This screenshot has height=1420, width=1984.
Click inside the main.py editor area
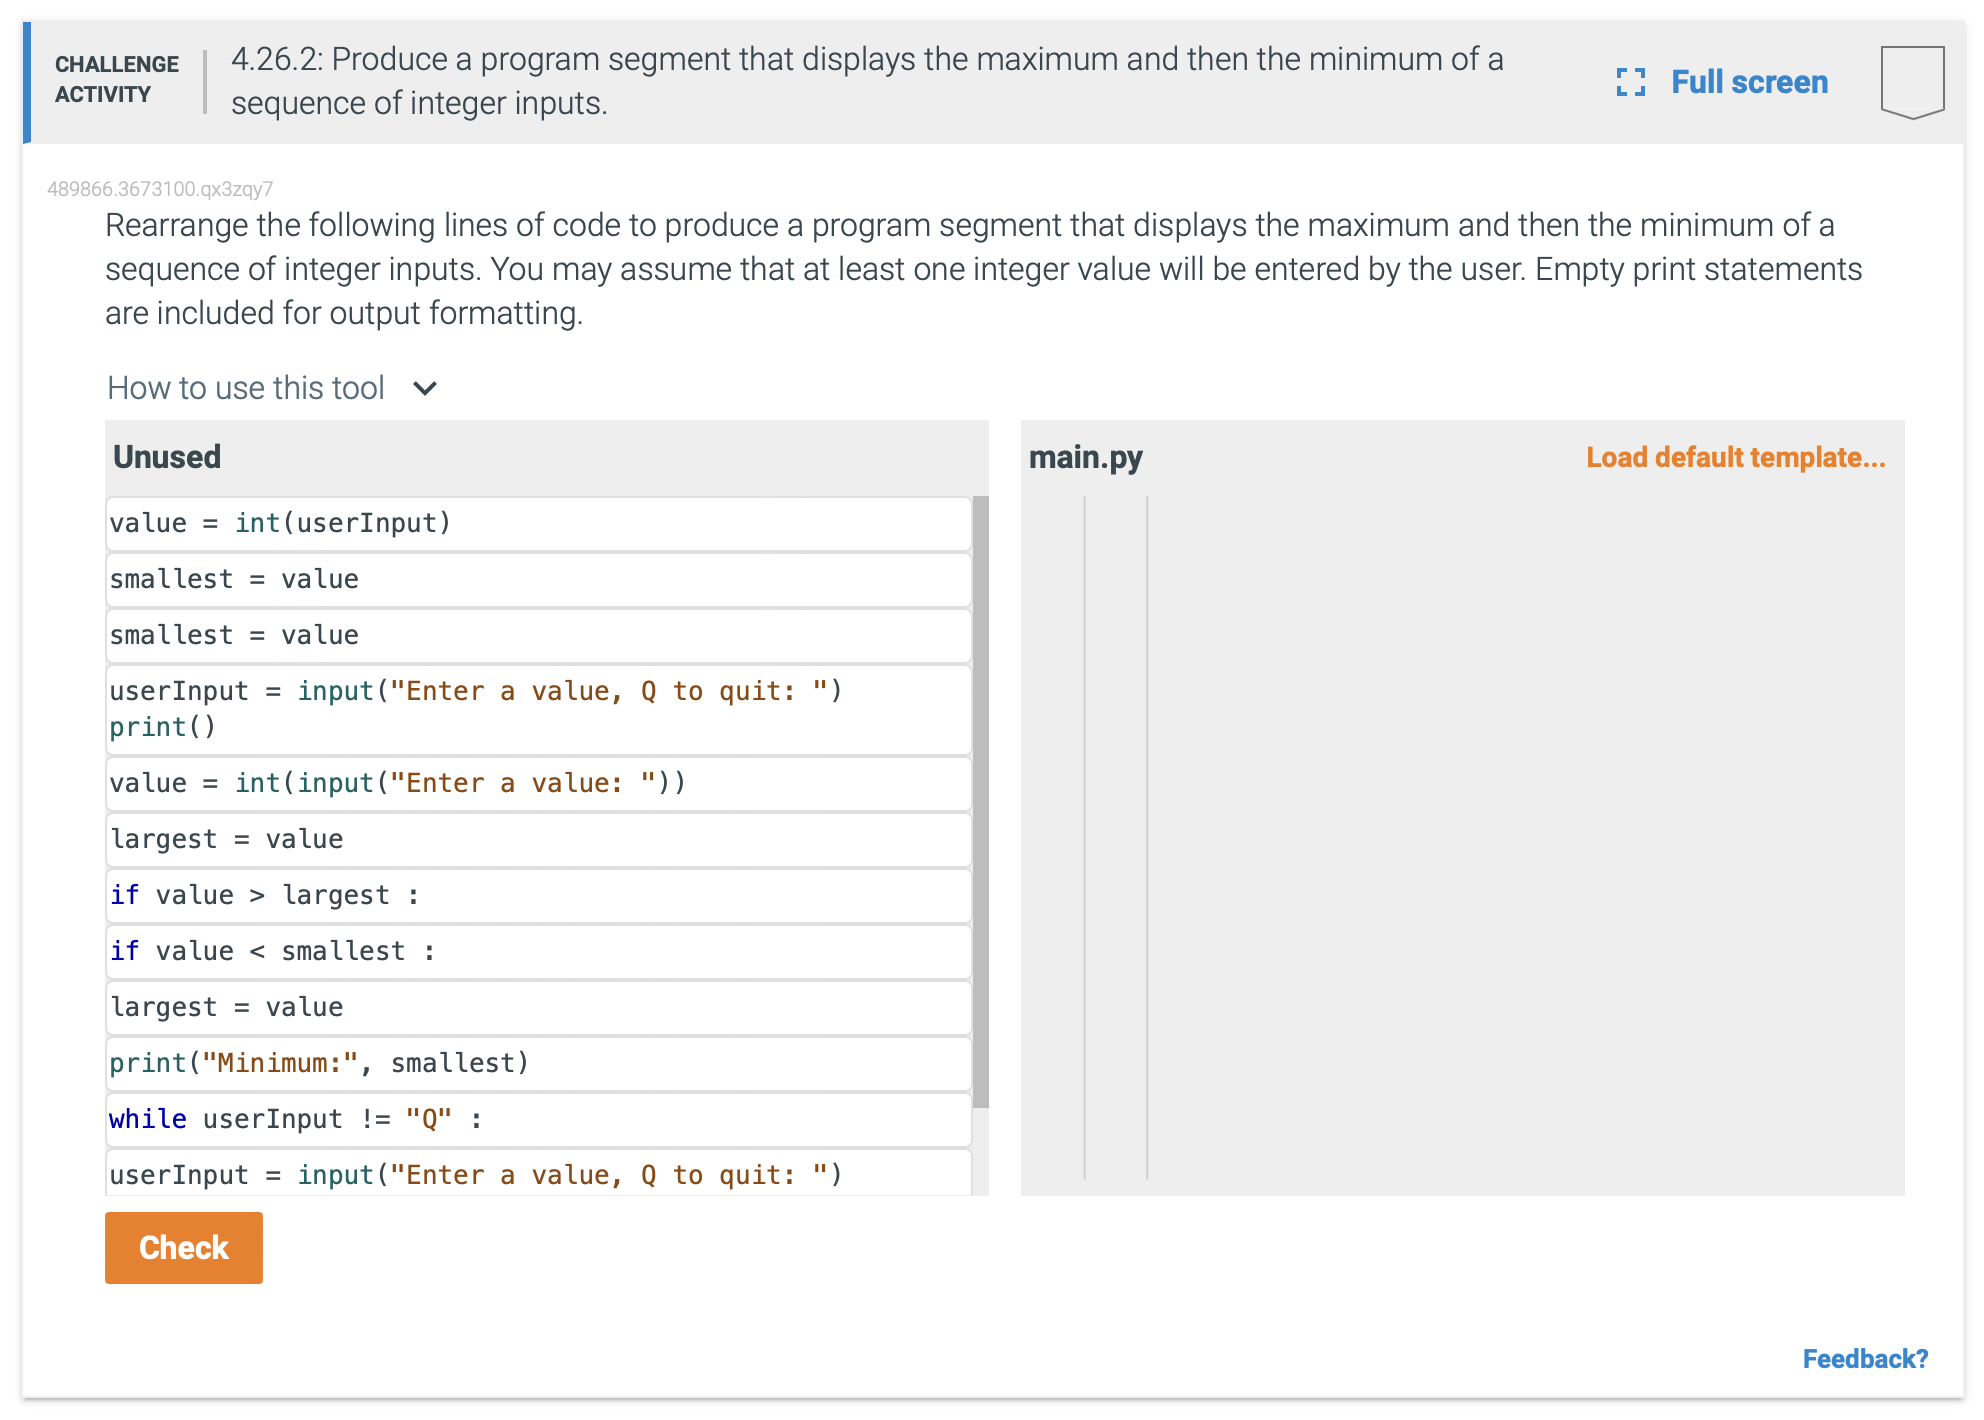pos(1450,800)
